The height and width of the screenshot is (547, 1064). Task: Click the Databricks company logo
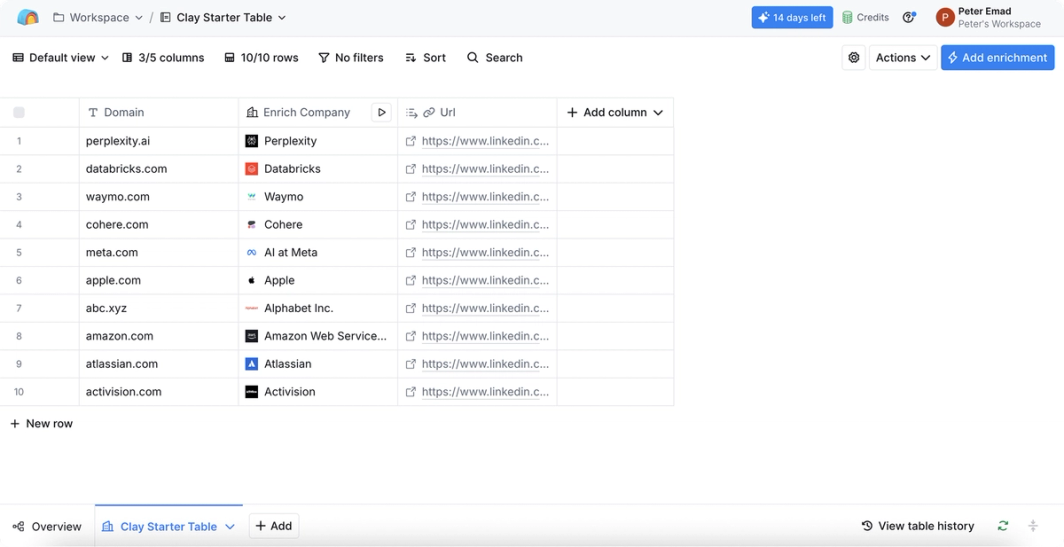pyautogui.click(x=252, y=169)
